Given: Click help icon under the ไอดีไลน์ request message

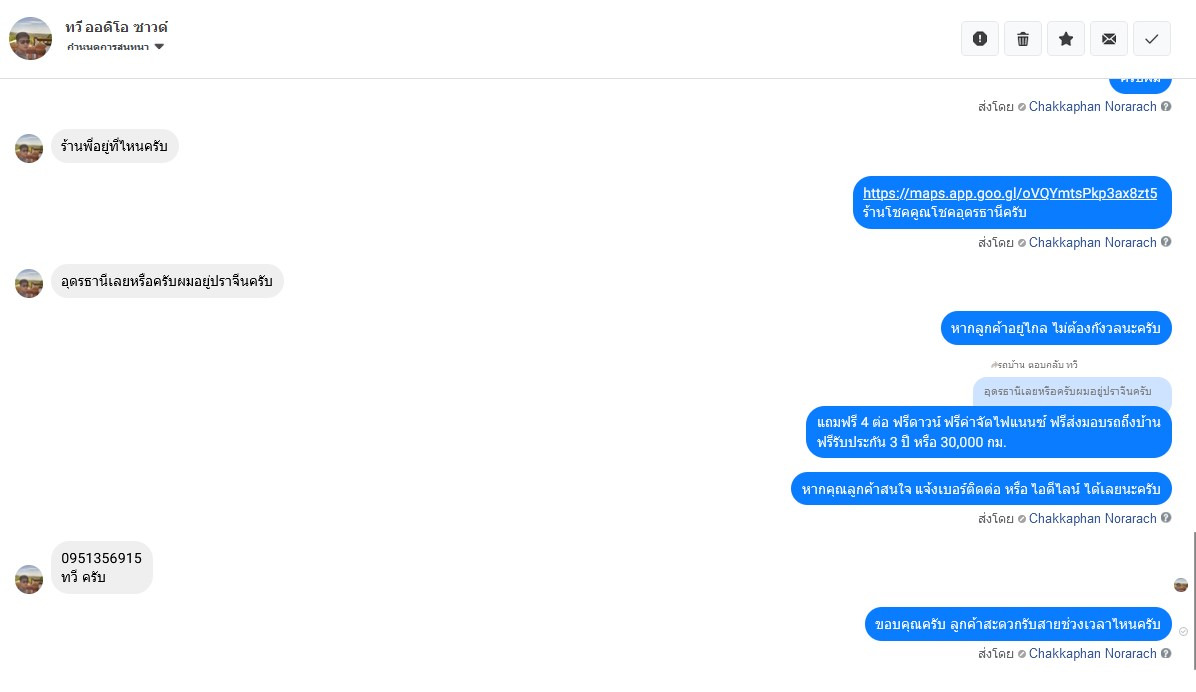Looking at the screenshot, I should [1166, 519].
